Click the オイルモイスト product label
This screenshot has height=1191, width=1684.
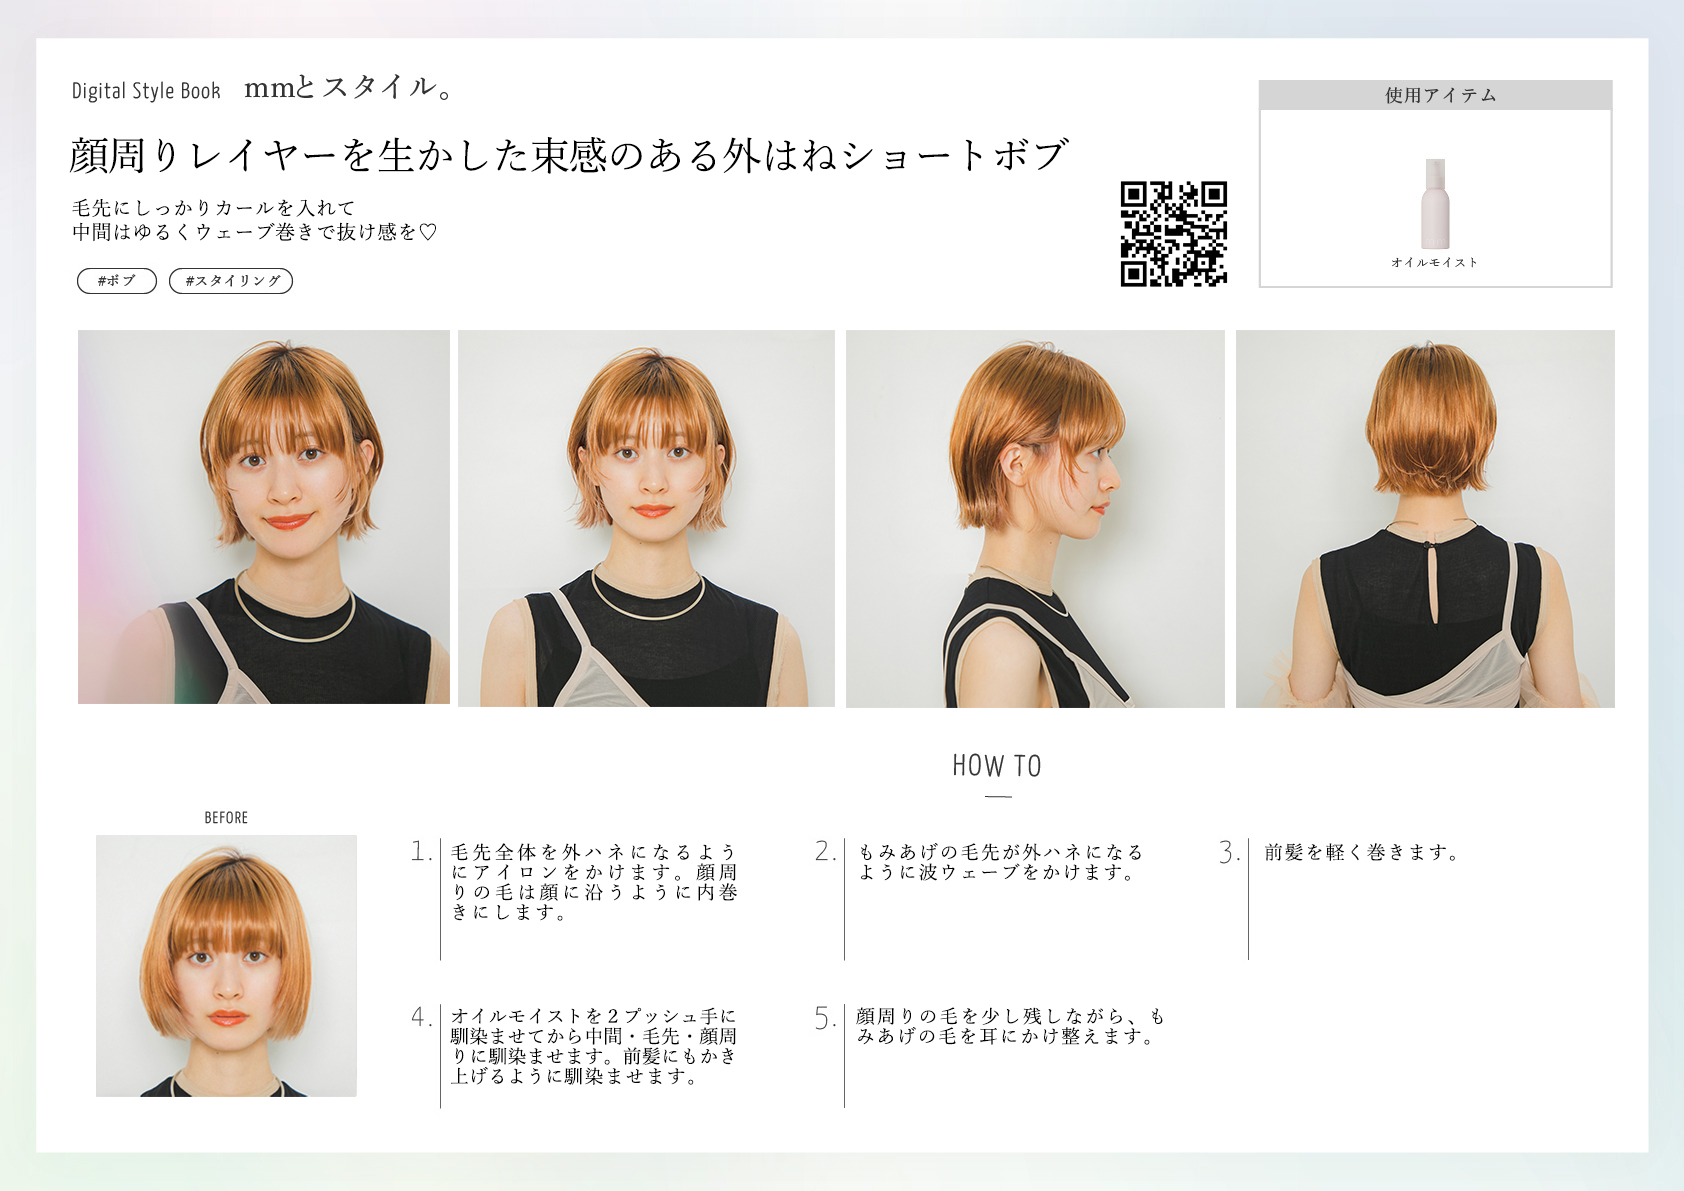pos(1435,262)
